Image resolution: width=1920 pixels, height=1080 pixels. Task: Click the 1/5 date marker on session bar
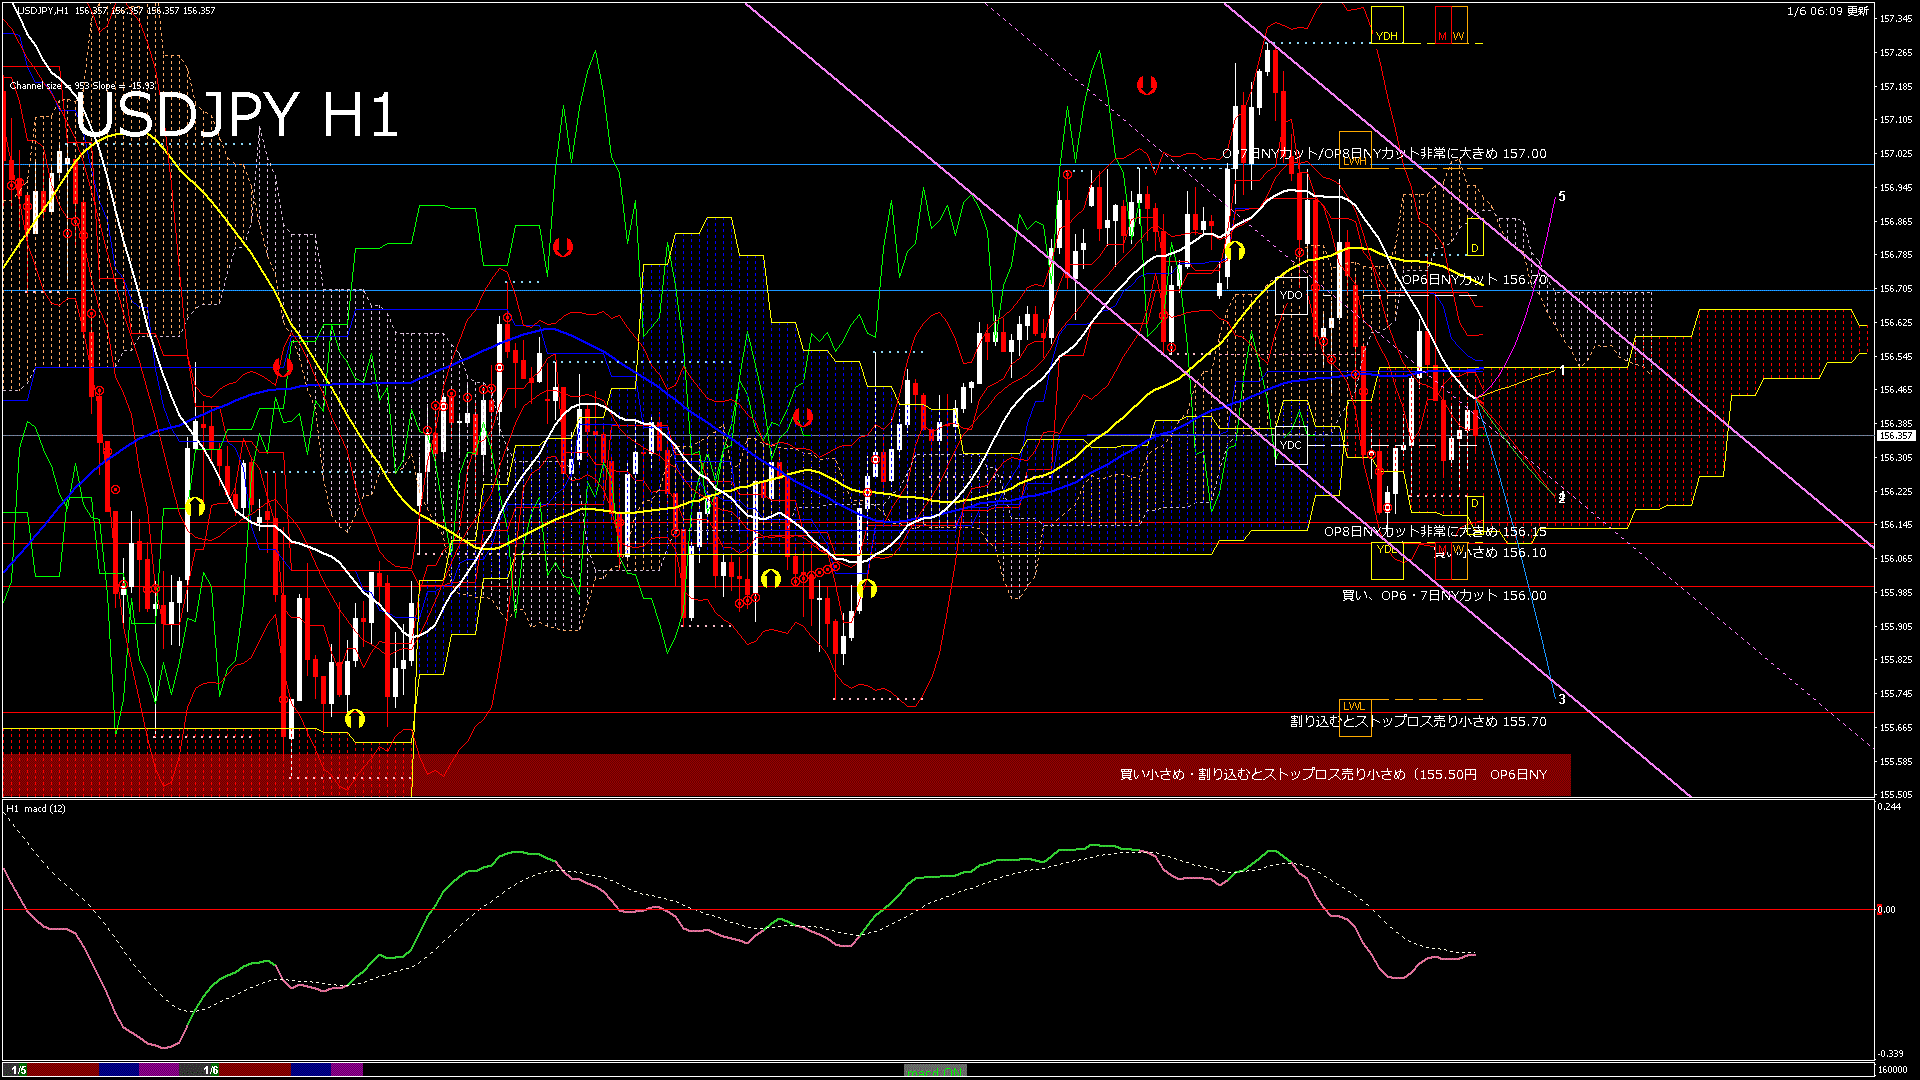point(19,1070)
